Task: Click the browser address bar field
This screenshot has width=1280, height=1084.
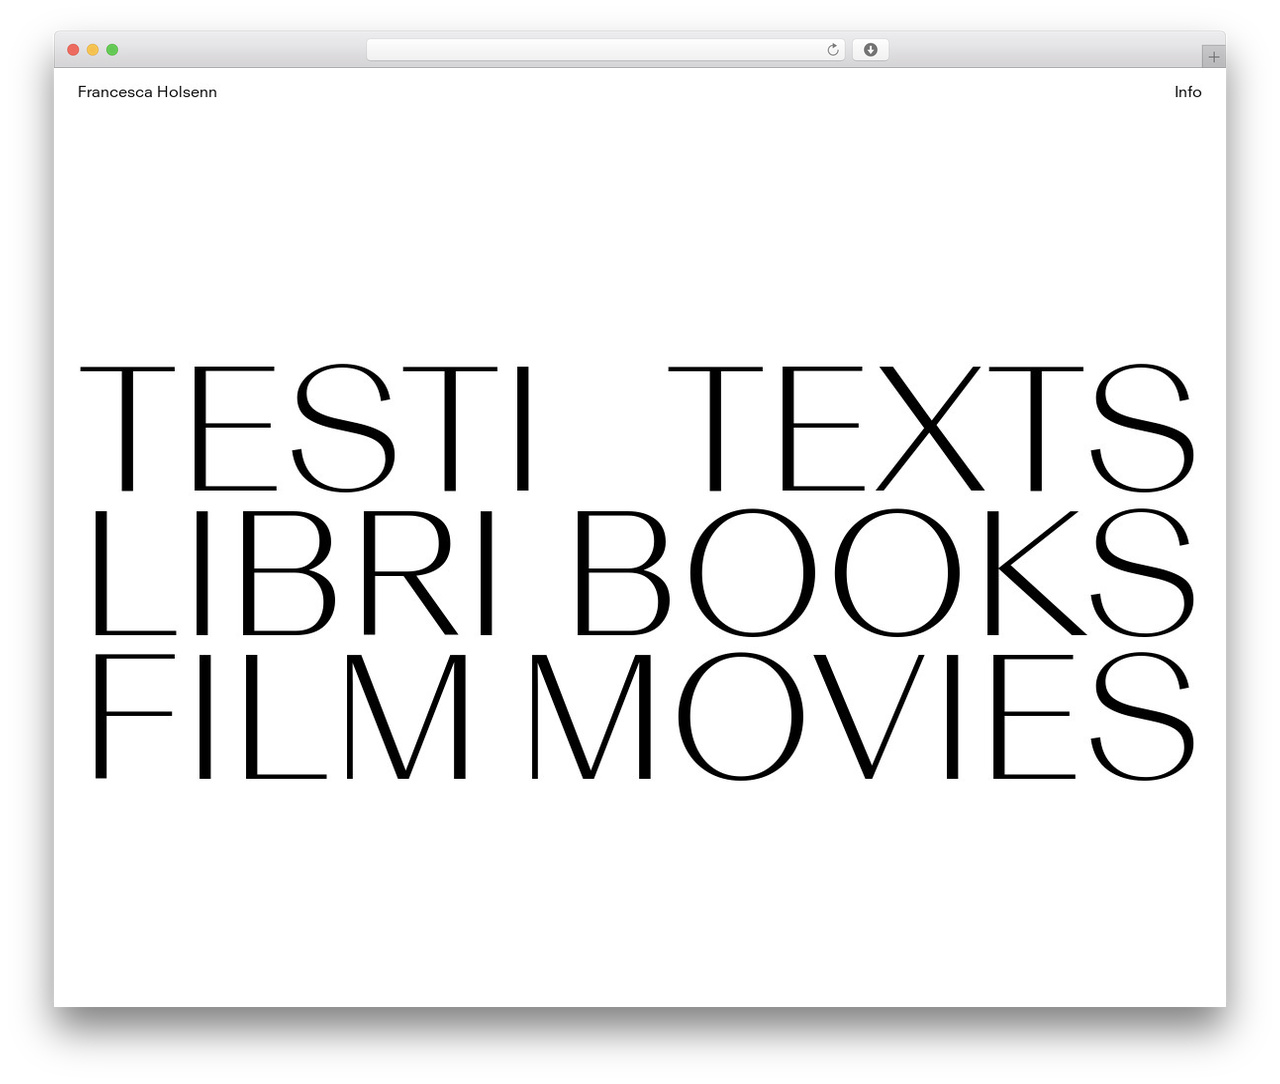Action: coord(606,50)
